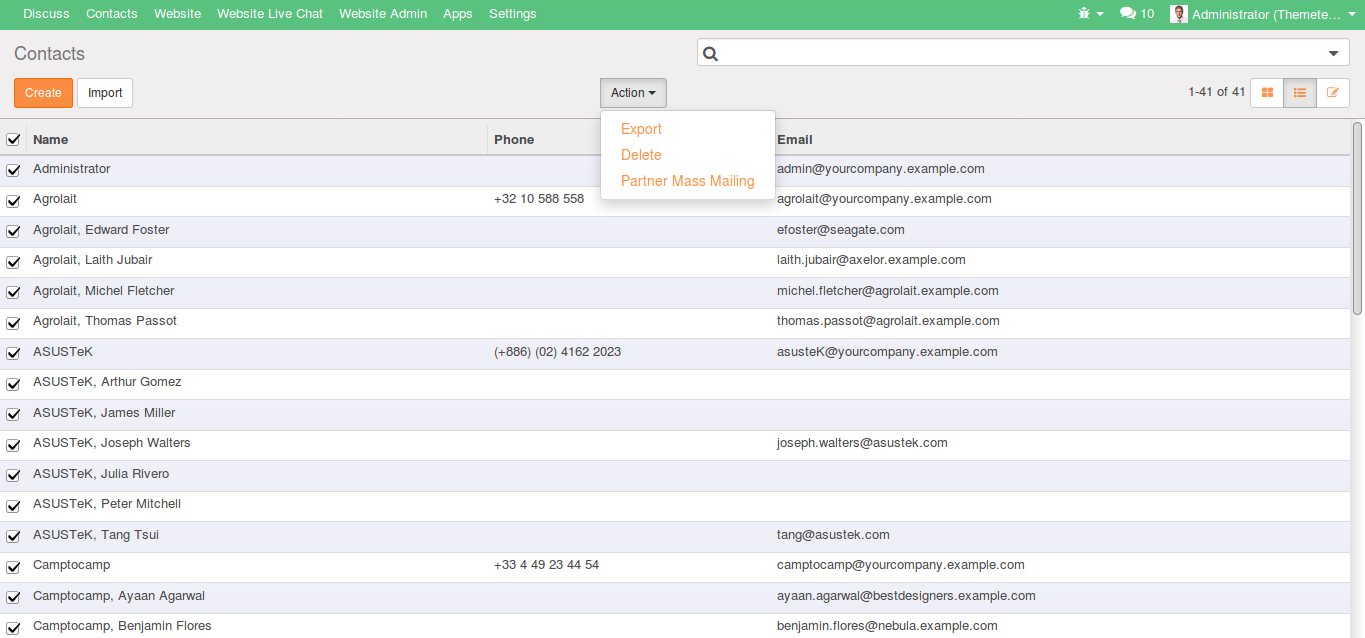Screen dimensions: 1365x638
Task: Switch to List view icon
Action: (x=1300, y=93)
